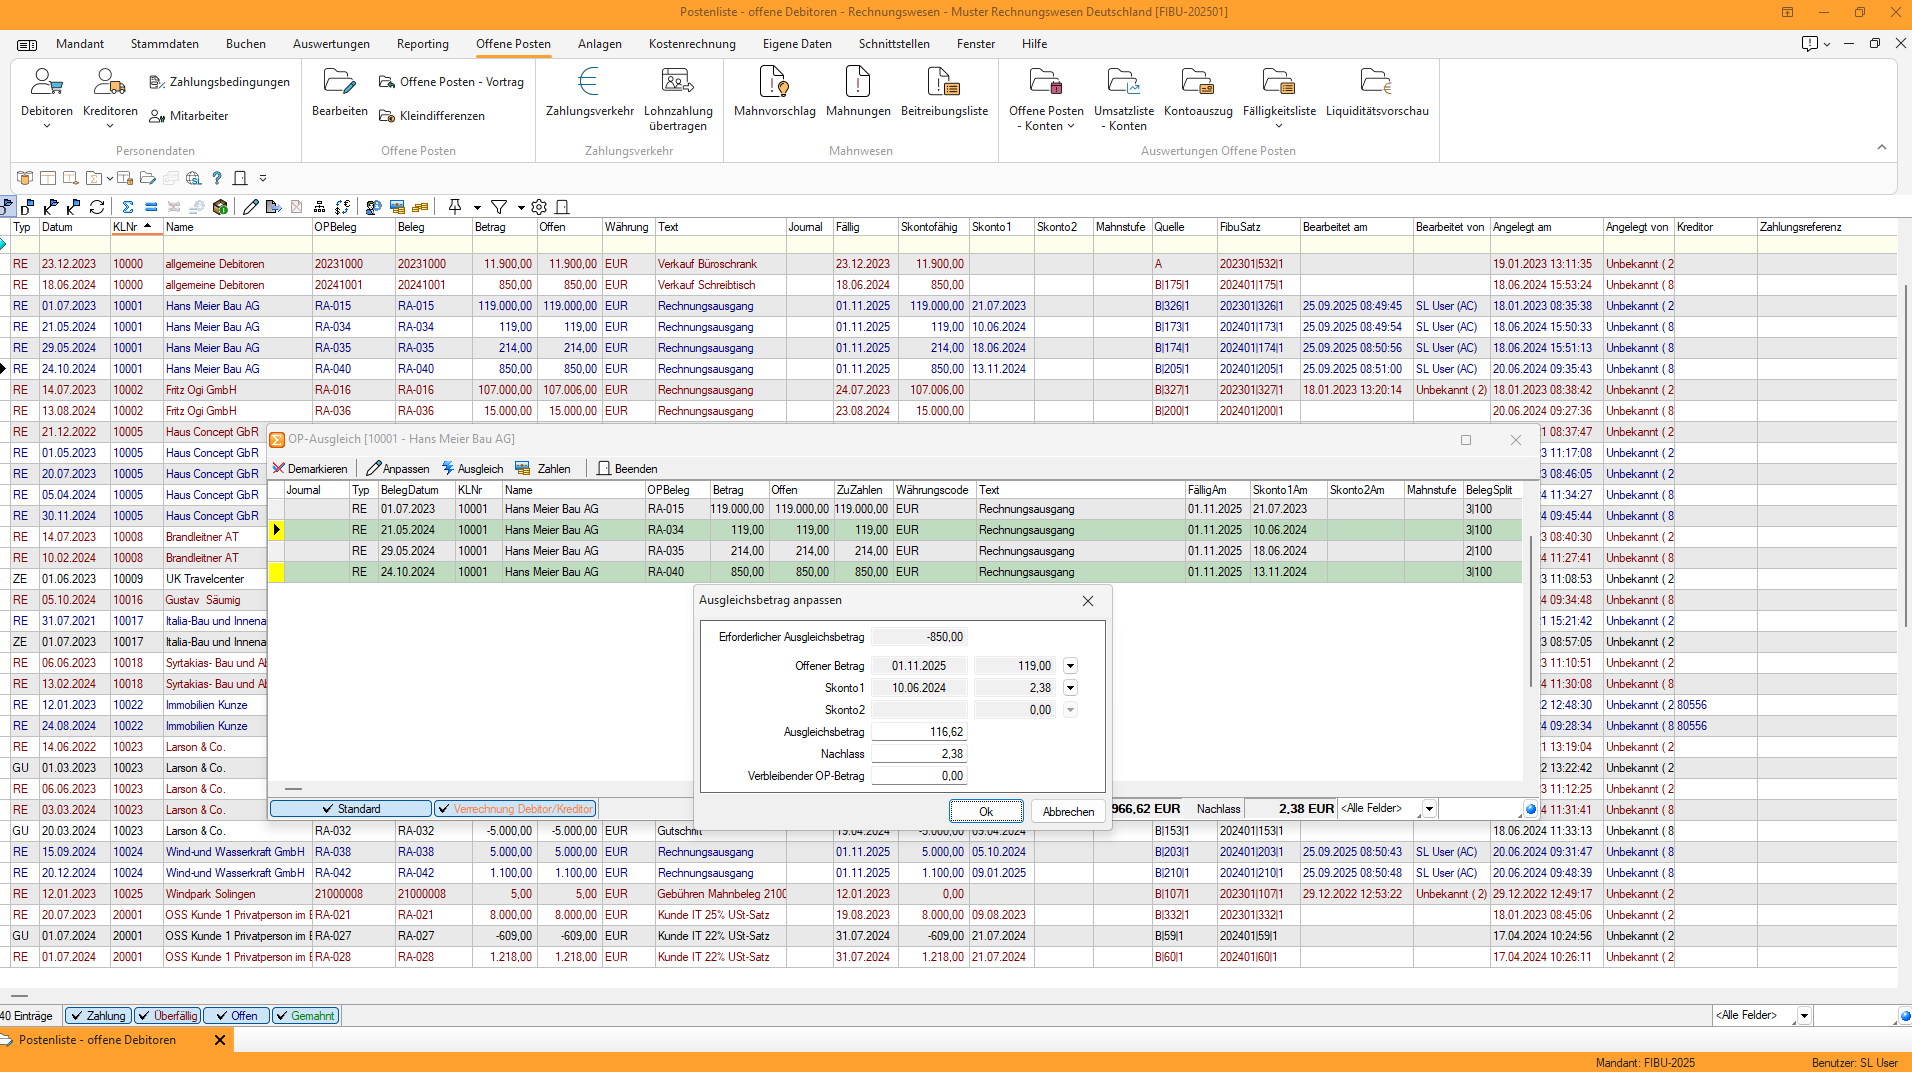Click the Ausgleichsbetrag input field

918,732
